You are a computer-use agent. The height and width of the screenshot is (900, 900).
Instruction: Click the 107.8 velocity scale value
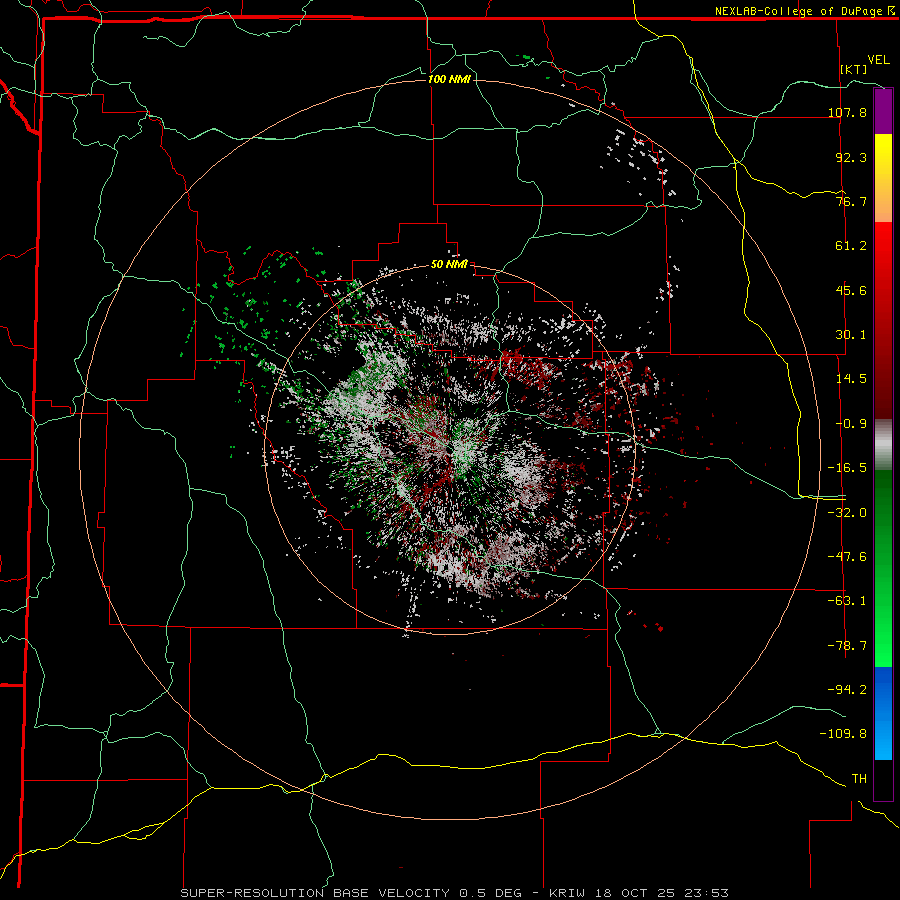click(x=847, y=112)
